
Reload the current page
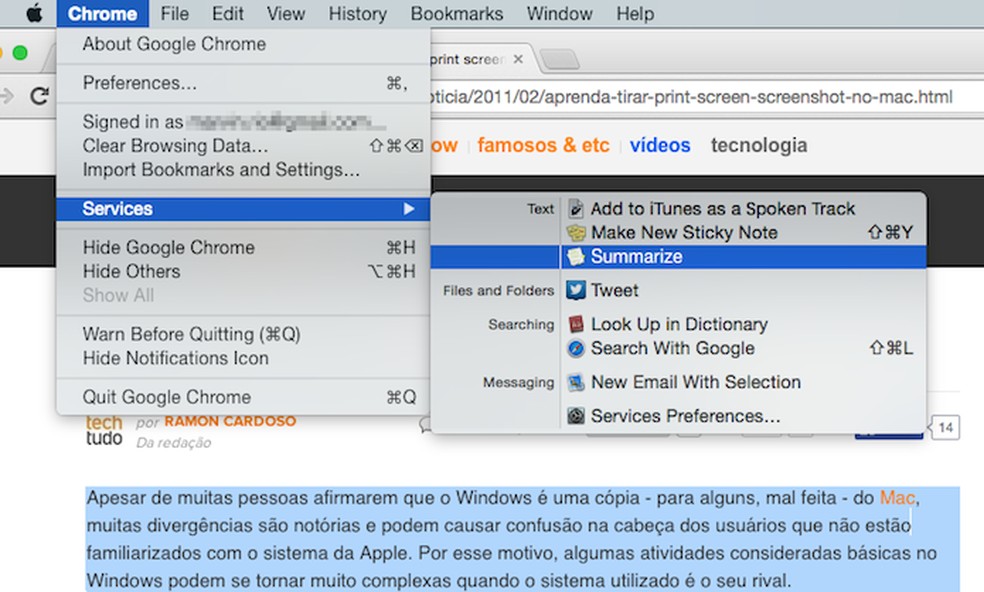[40, 97]
